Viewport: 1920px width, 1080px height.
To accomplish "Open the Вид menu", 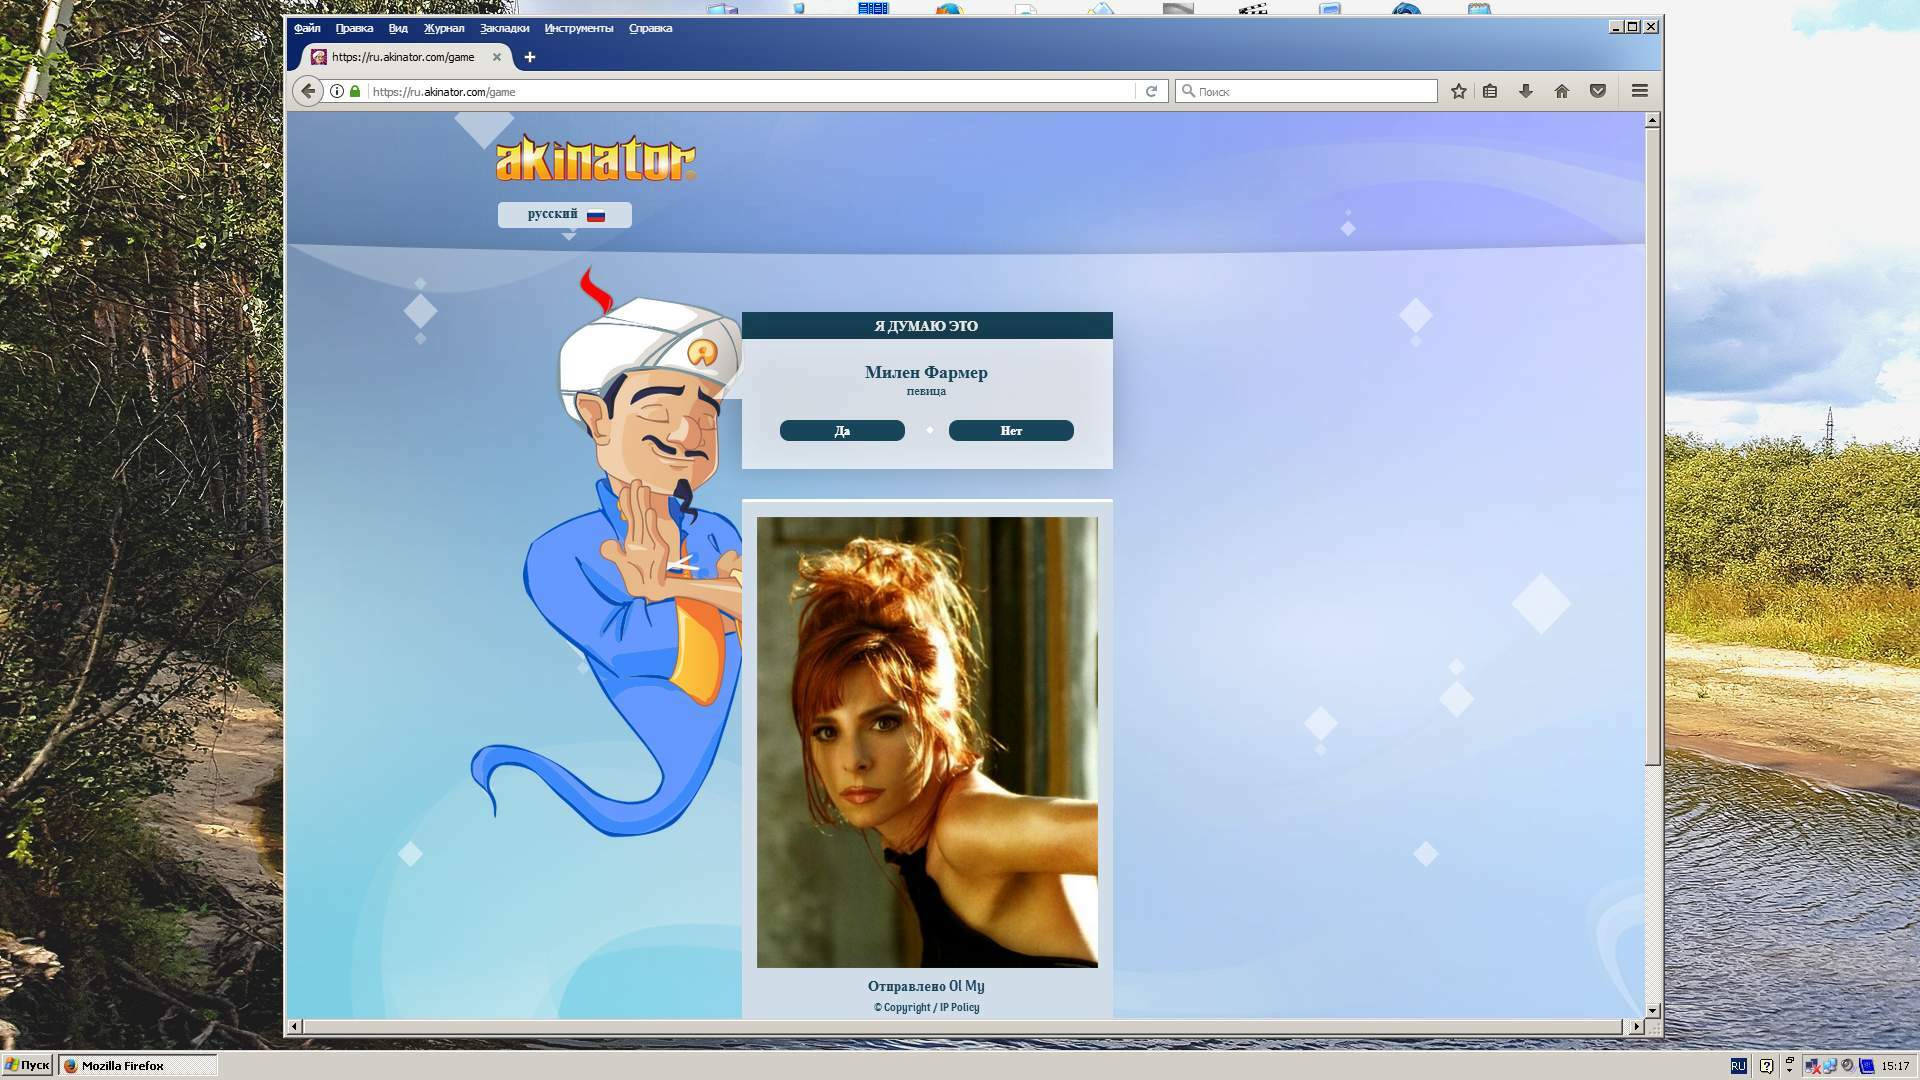I will tap(398, 28).
